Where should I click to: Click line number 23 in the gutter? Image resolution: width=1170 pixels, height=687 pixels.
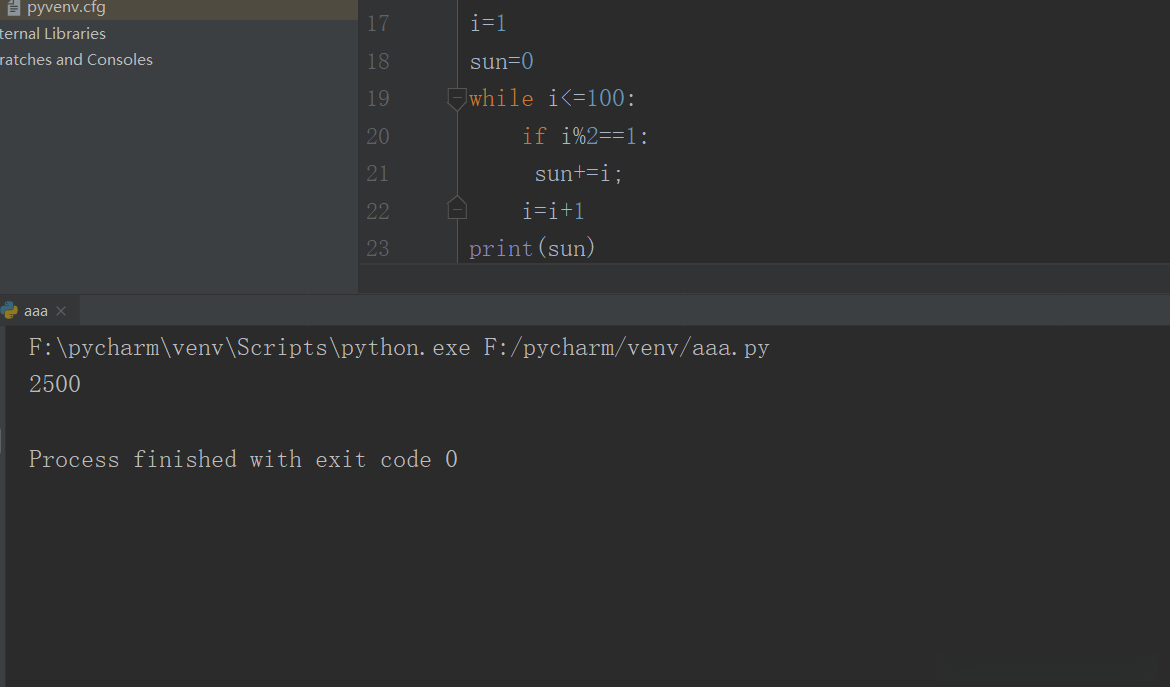click(378, 248)
